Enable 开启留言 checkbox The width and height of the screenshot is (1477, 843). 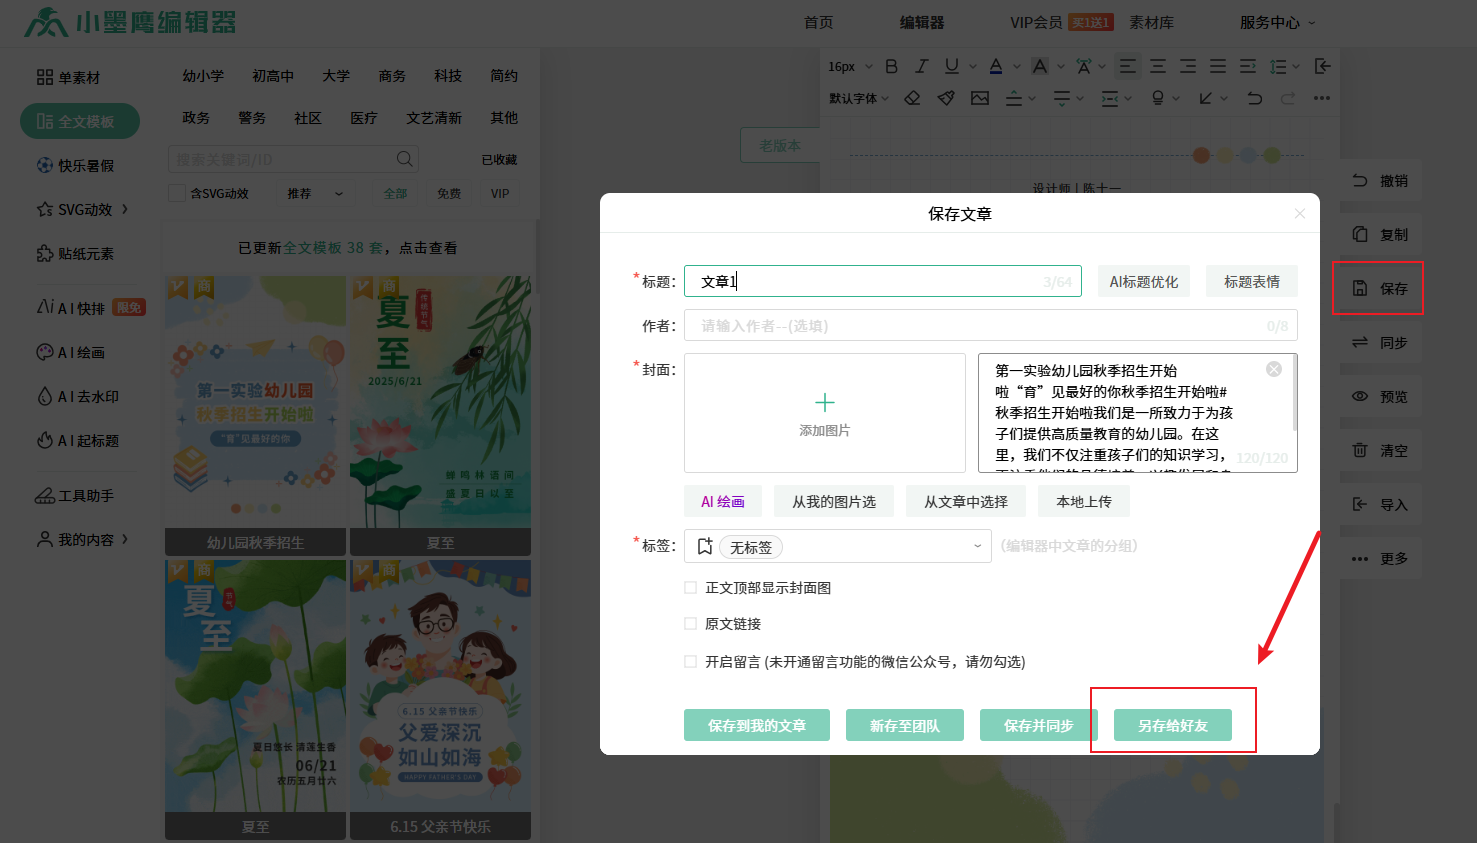click(690, 662)
